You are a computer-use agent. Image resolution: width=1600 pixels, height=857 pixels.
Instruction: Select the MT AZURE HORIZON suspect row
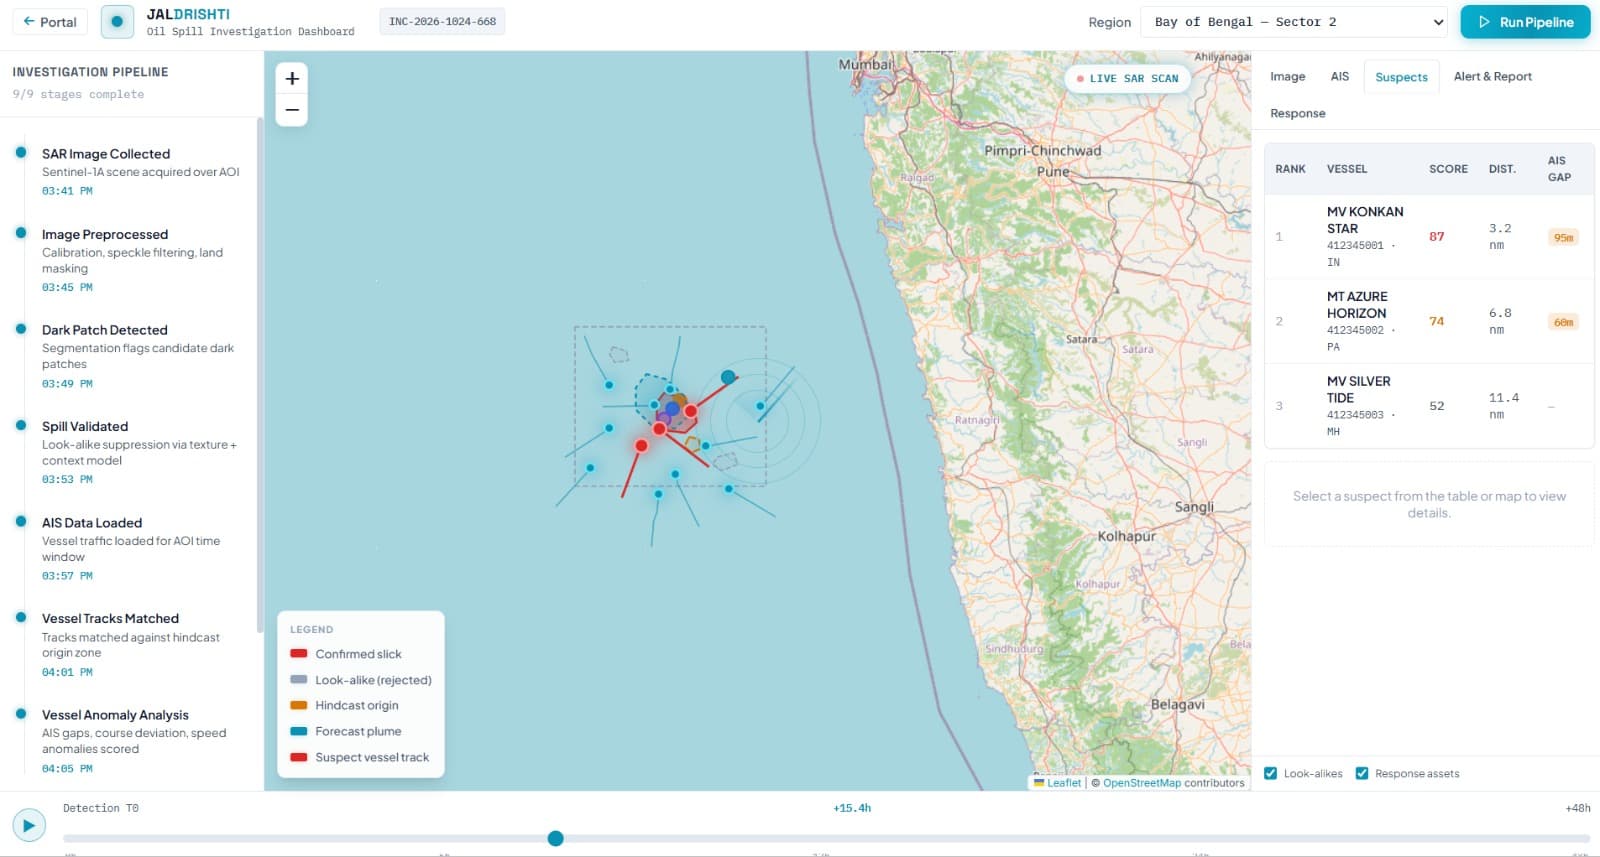coord(1429,322)
